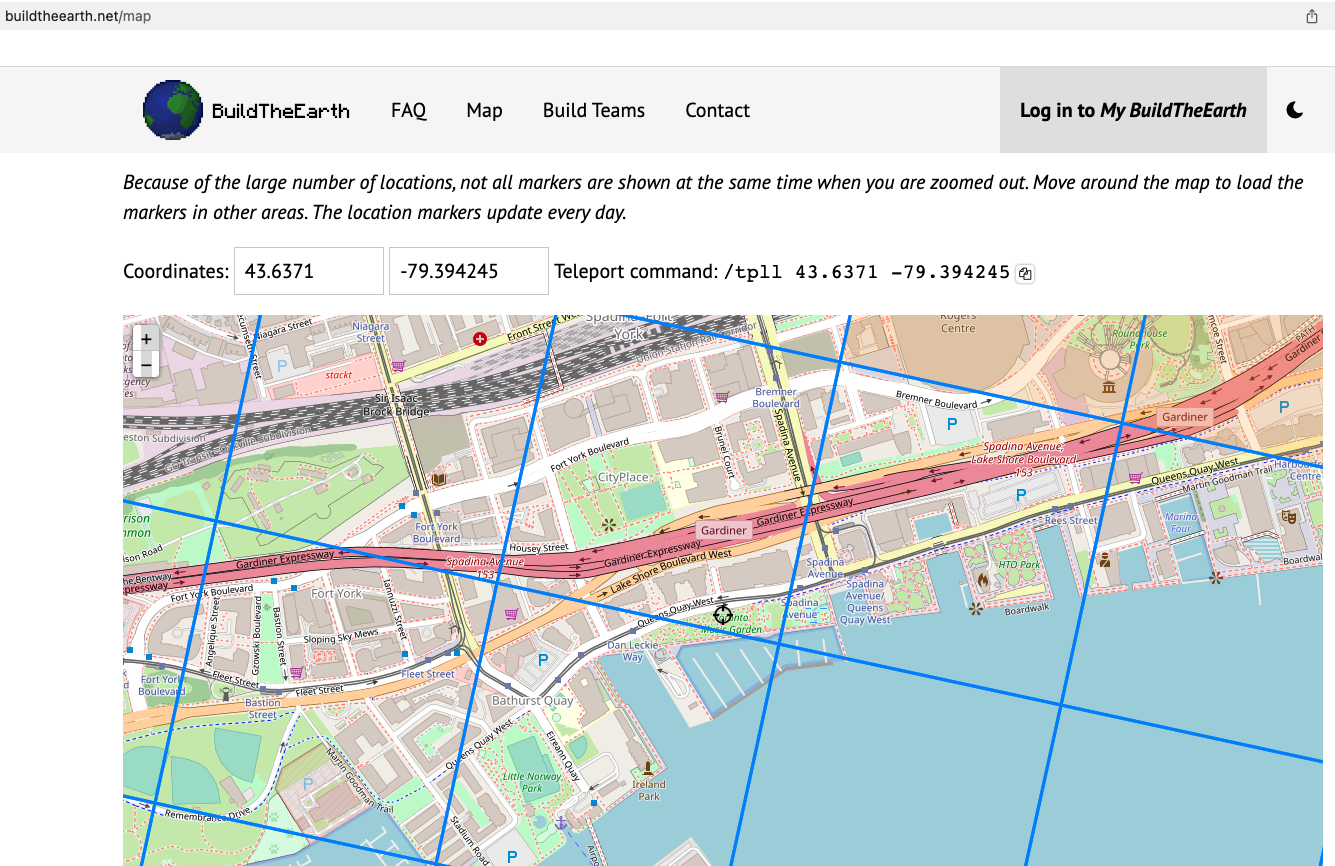Open the Contact link
This screenshot has width=1335, height=866.
point(717,110)
